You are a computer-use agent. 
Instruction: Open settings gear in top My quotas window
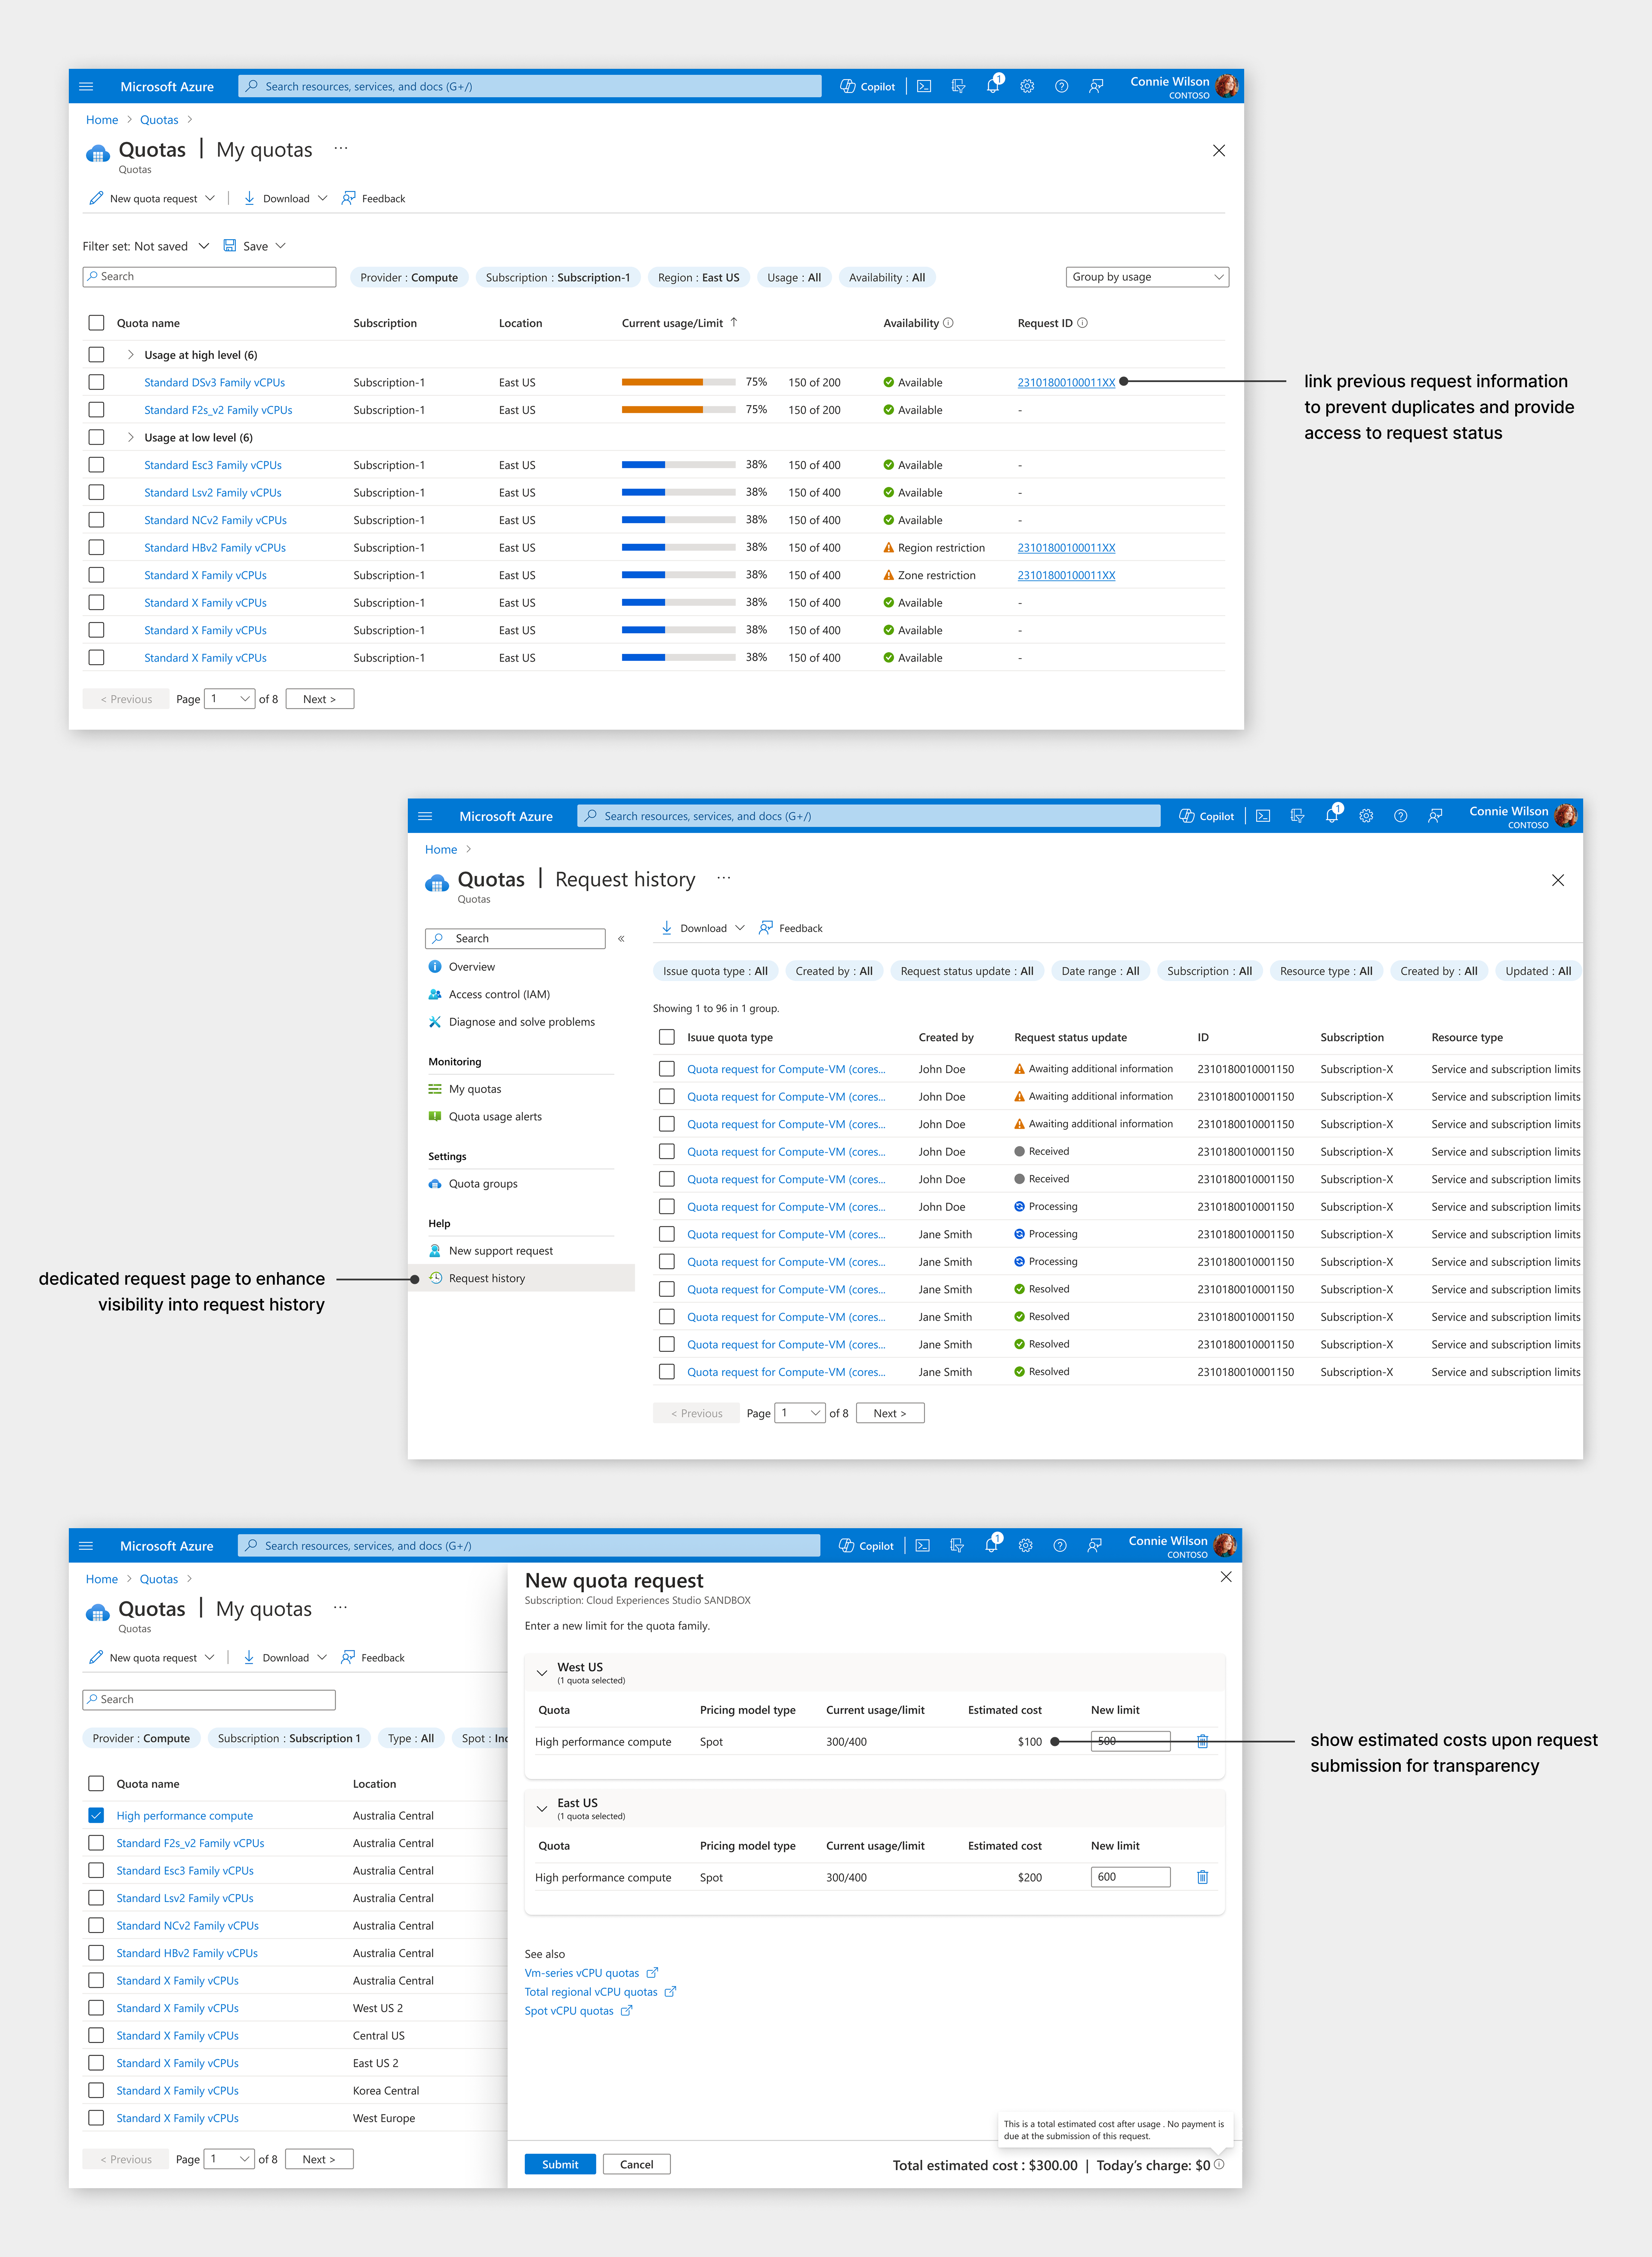pos(1027,86)
